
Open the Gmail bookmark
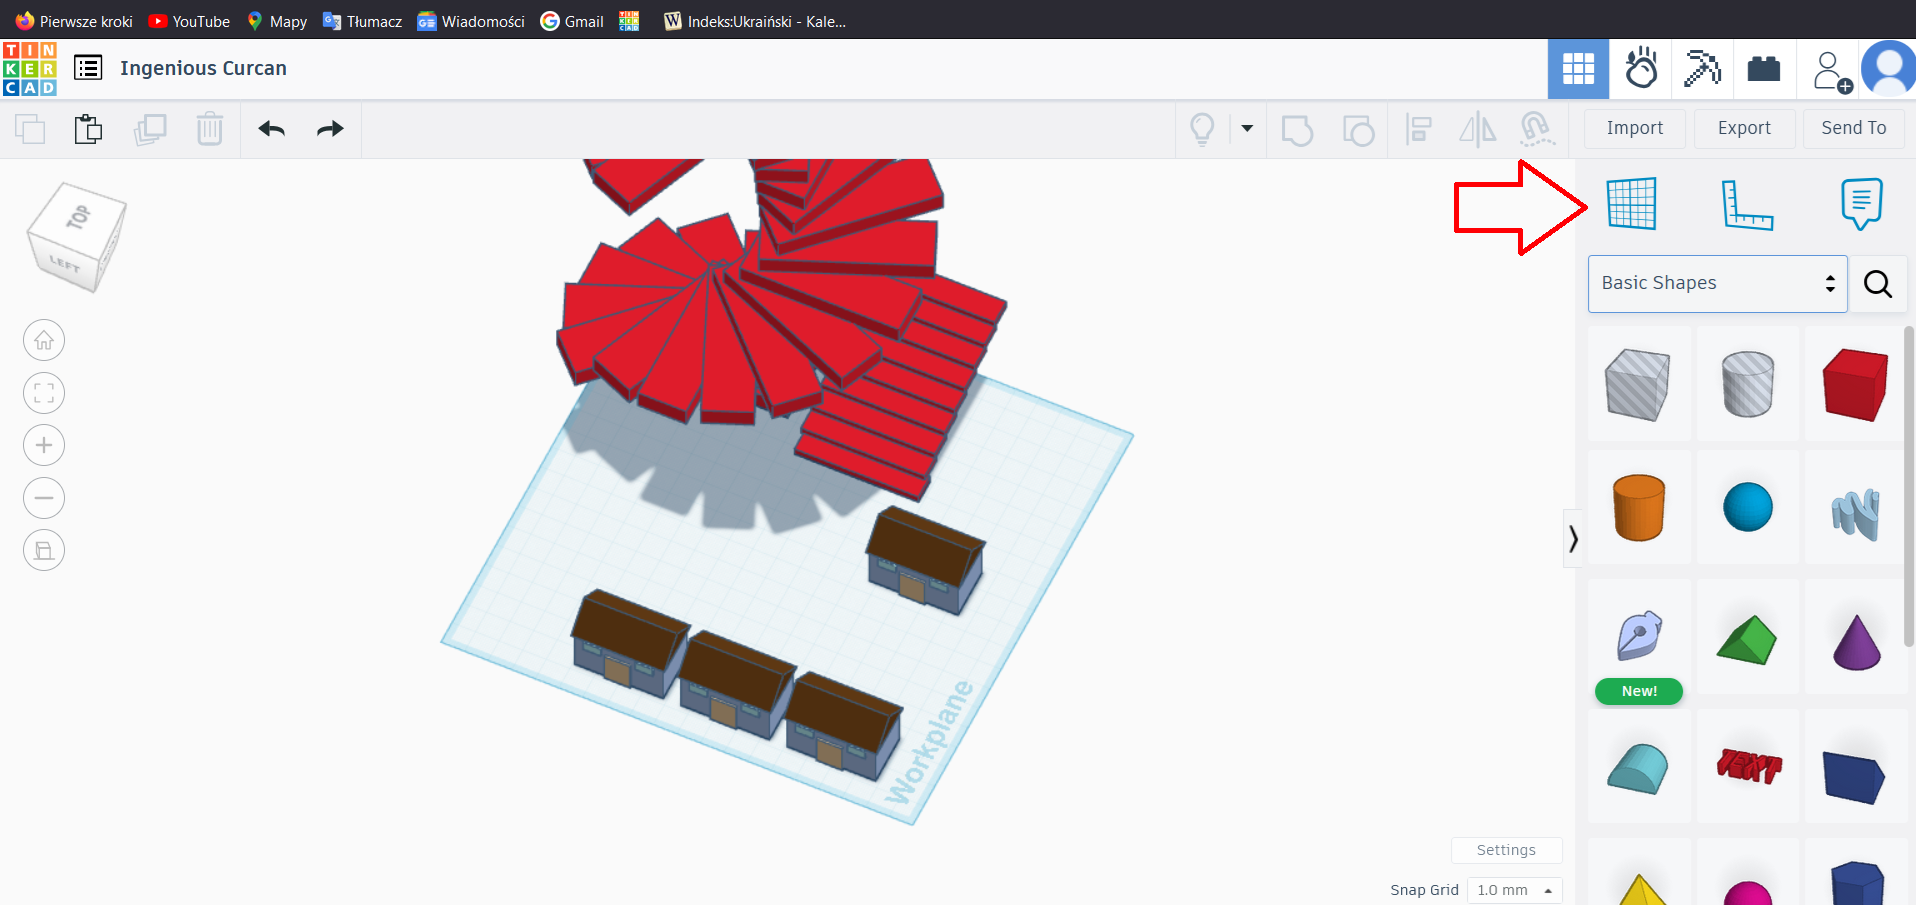(x=572, y=21)
